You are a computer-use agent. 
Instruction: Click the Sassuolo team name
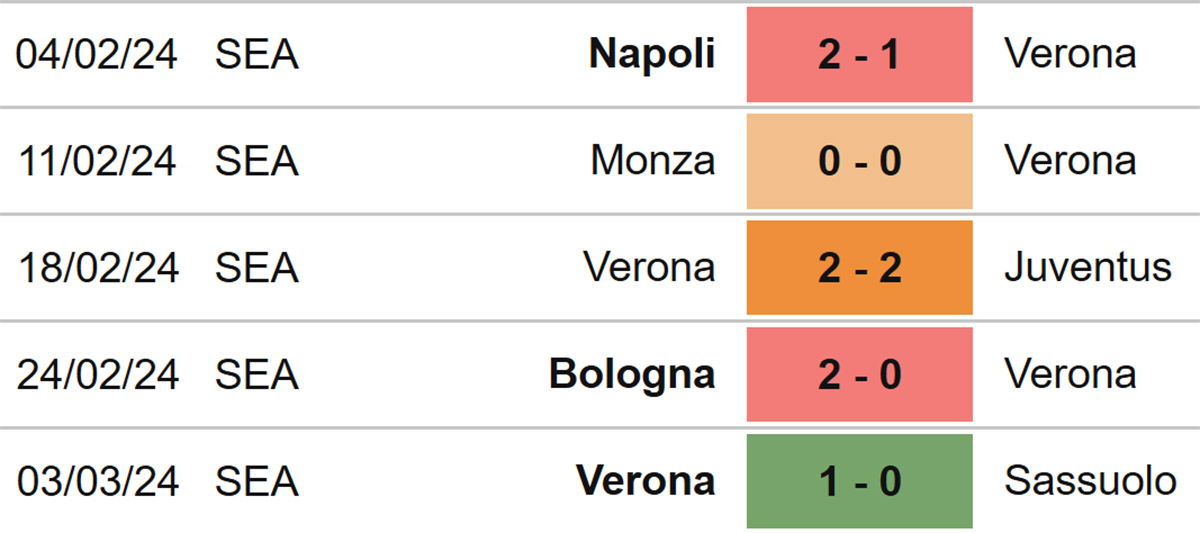click(x=1090, y=482)
